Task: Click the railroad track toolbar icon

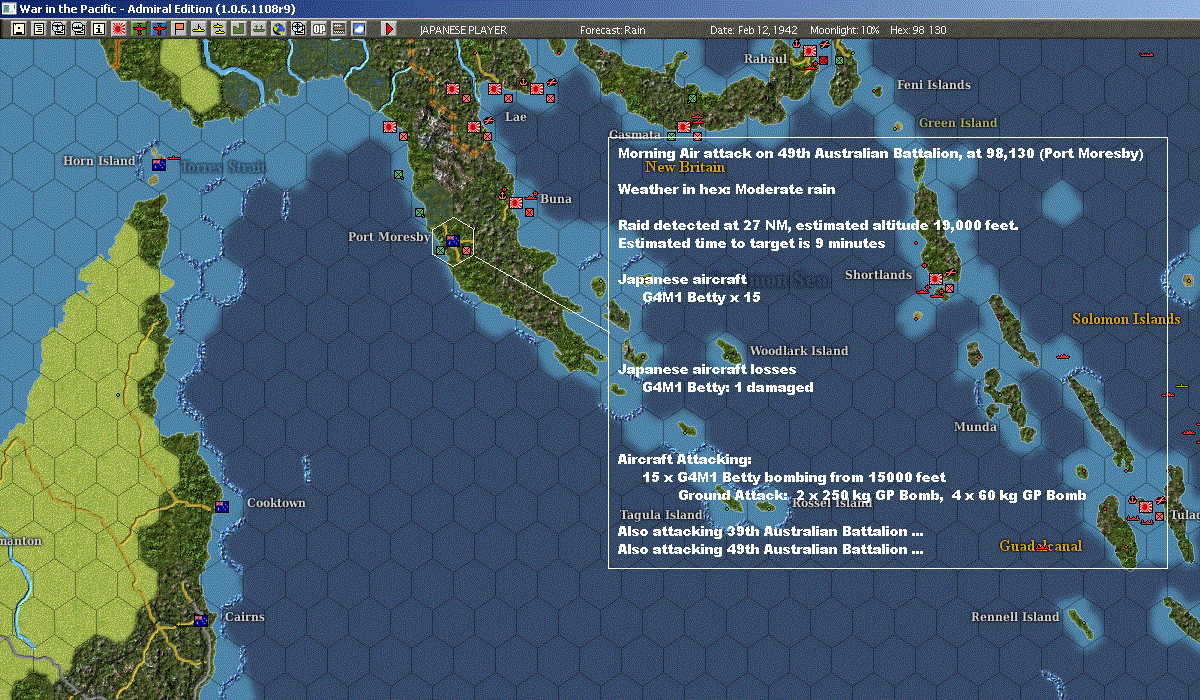Action: [339, 29]
